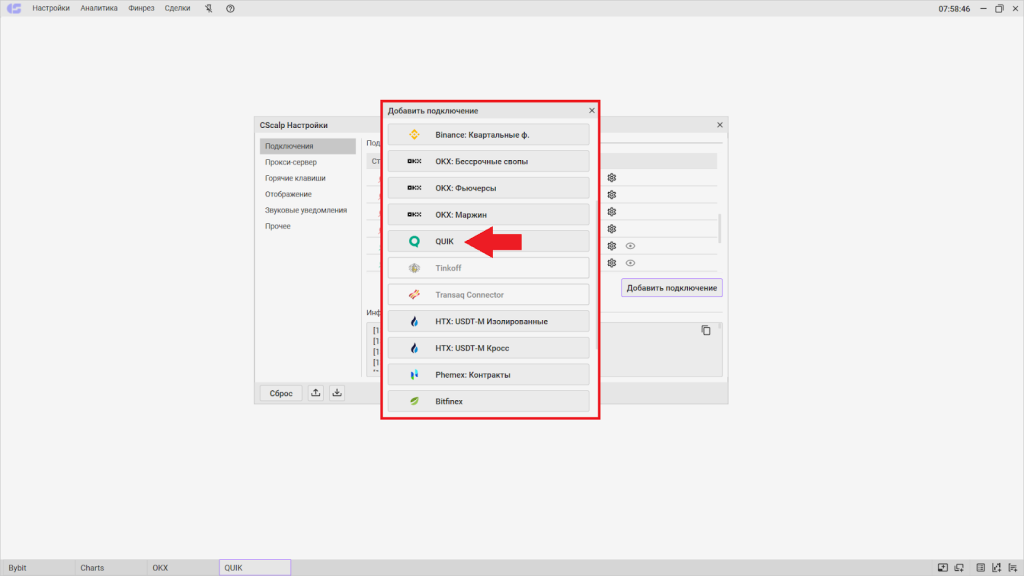The width and height of the screenshot is (1024, 576).
Task: Click the HTX: USDT-M Изолированные flame icon
Action: pyautogui.click(x=414, y=321)
